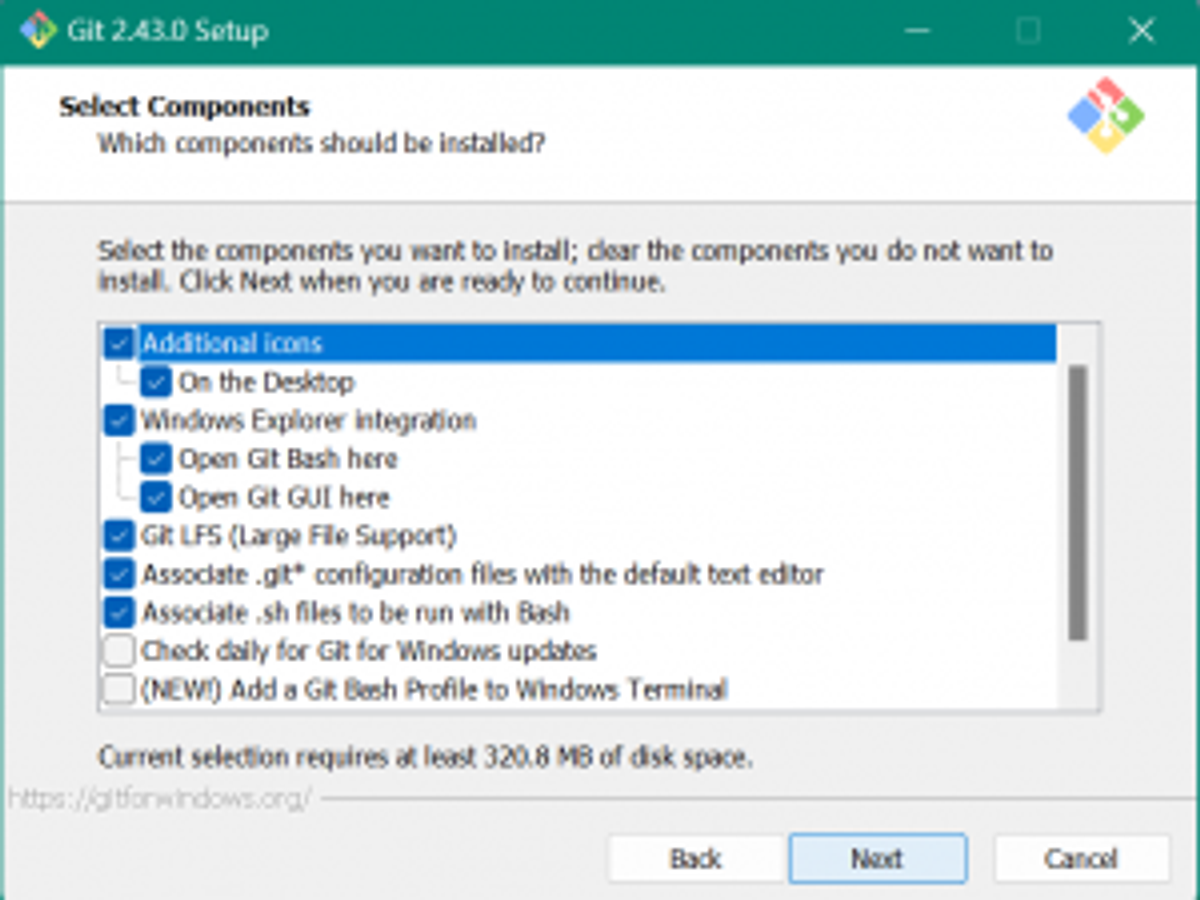This screenshot has width=1200, height=900.
Task: Click the 'Open Git GUI here' label text
Action: pos(284,497)
